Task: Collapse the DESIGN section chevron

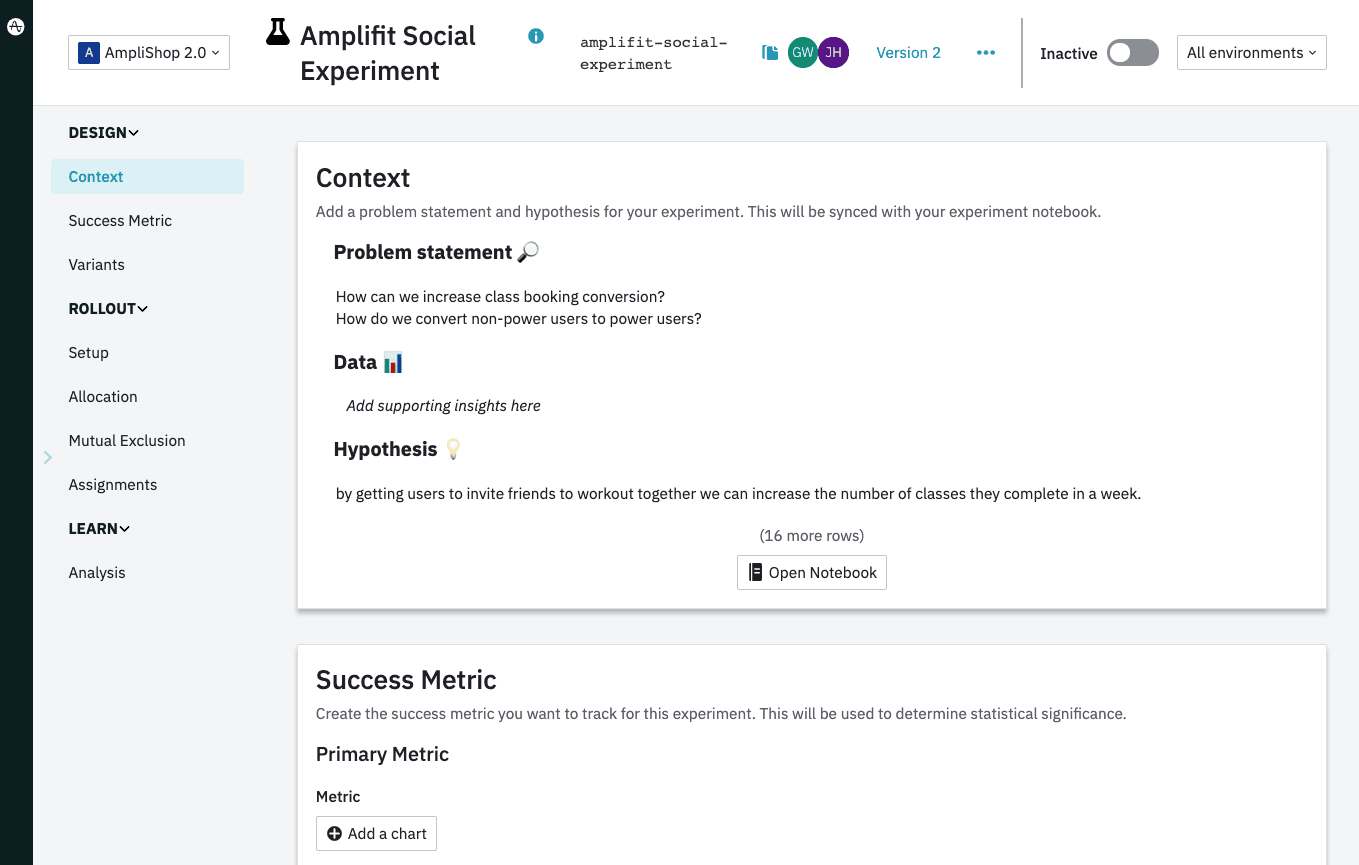Action: click(133, 132)
